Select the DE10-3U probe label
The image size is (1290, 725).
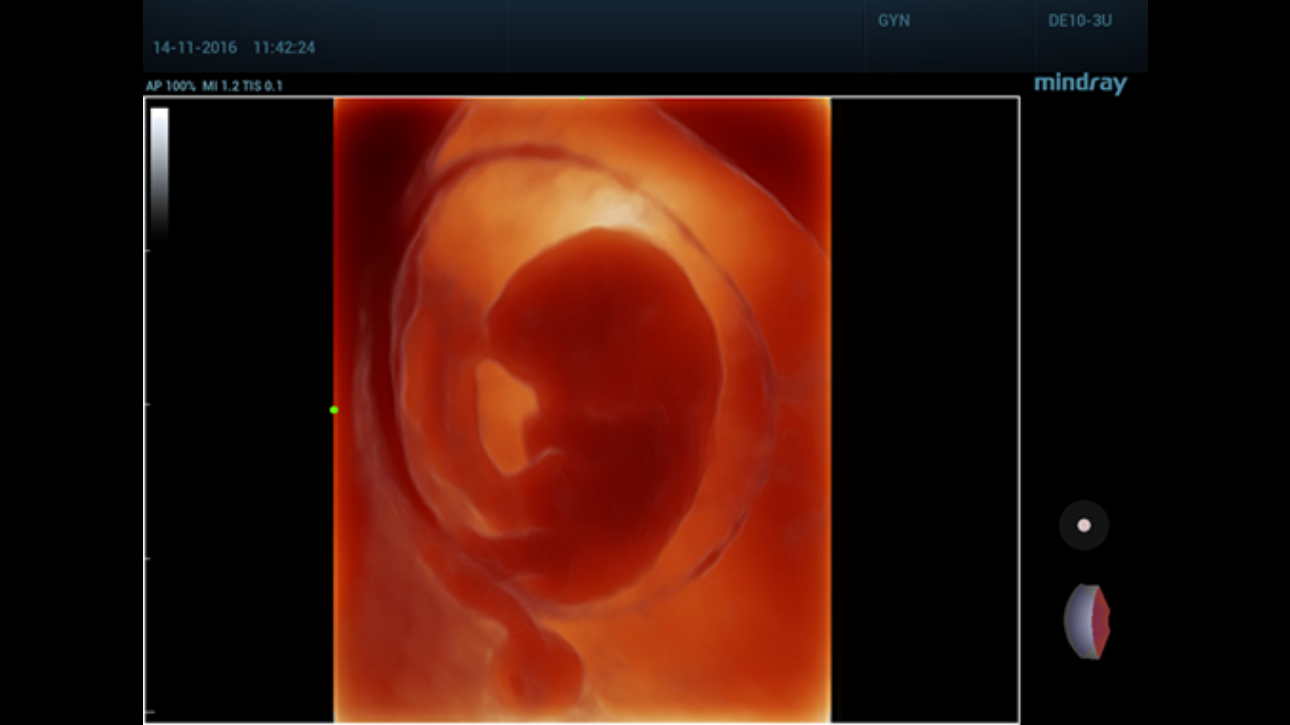pos(1079,21)
